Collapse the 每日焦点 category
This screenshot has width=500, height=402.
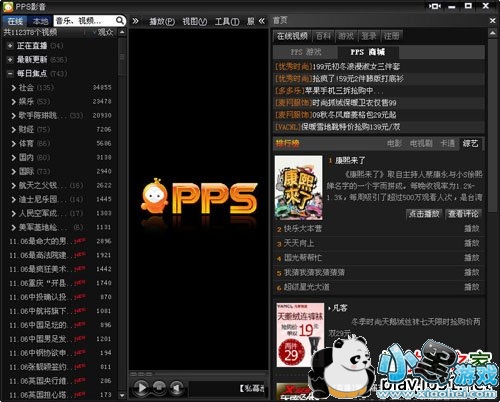point(10,74)
